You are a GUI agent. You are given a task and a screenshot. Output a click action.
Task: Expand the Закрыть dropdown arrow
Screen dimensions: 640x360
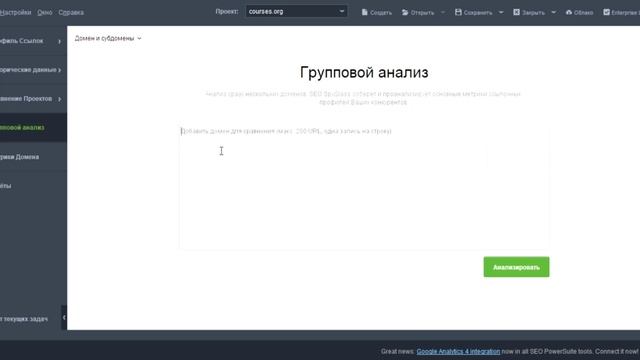[x=553, y=12]
